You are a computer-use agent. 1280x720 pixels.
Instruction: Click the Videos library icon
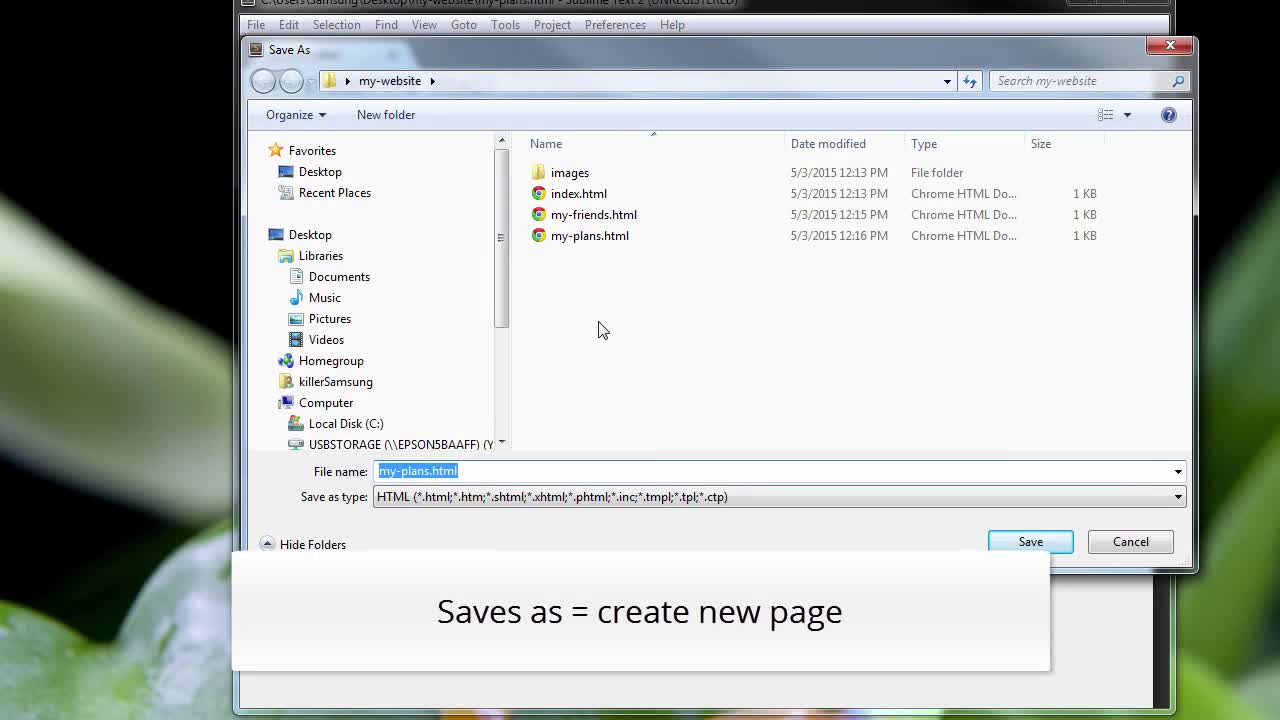(296, 340)
